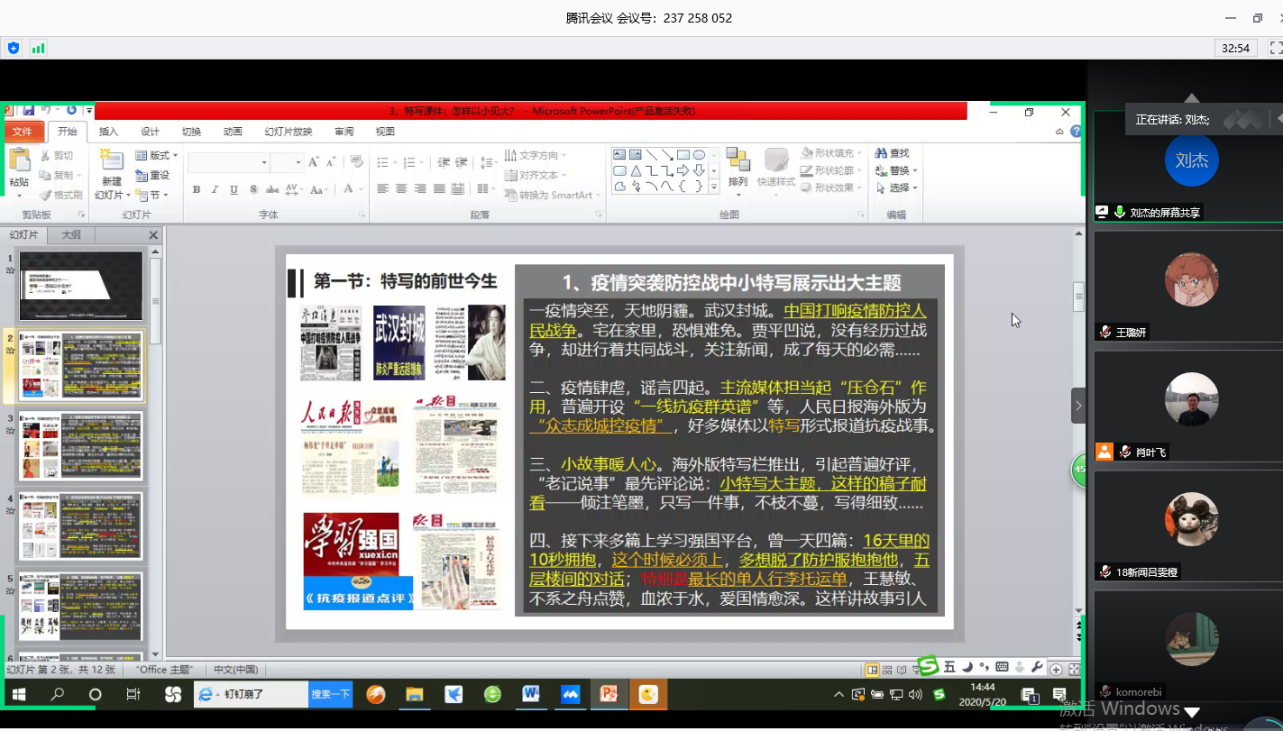Click the PowerPoint icon in Windows taskbar

(608, 694)
